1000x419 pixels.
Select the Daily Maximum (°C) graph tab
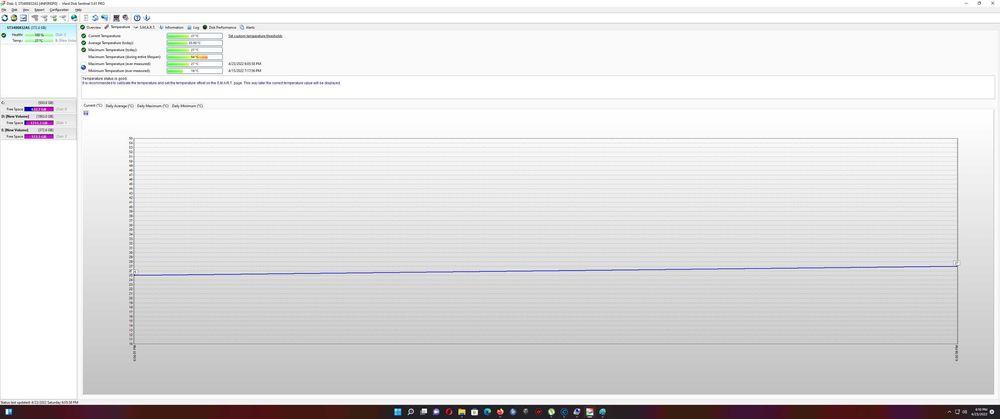152,105
